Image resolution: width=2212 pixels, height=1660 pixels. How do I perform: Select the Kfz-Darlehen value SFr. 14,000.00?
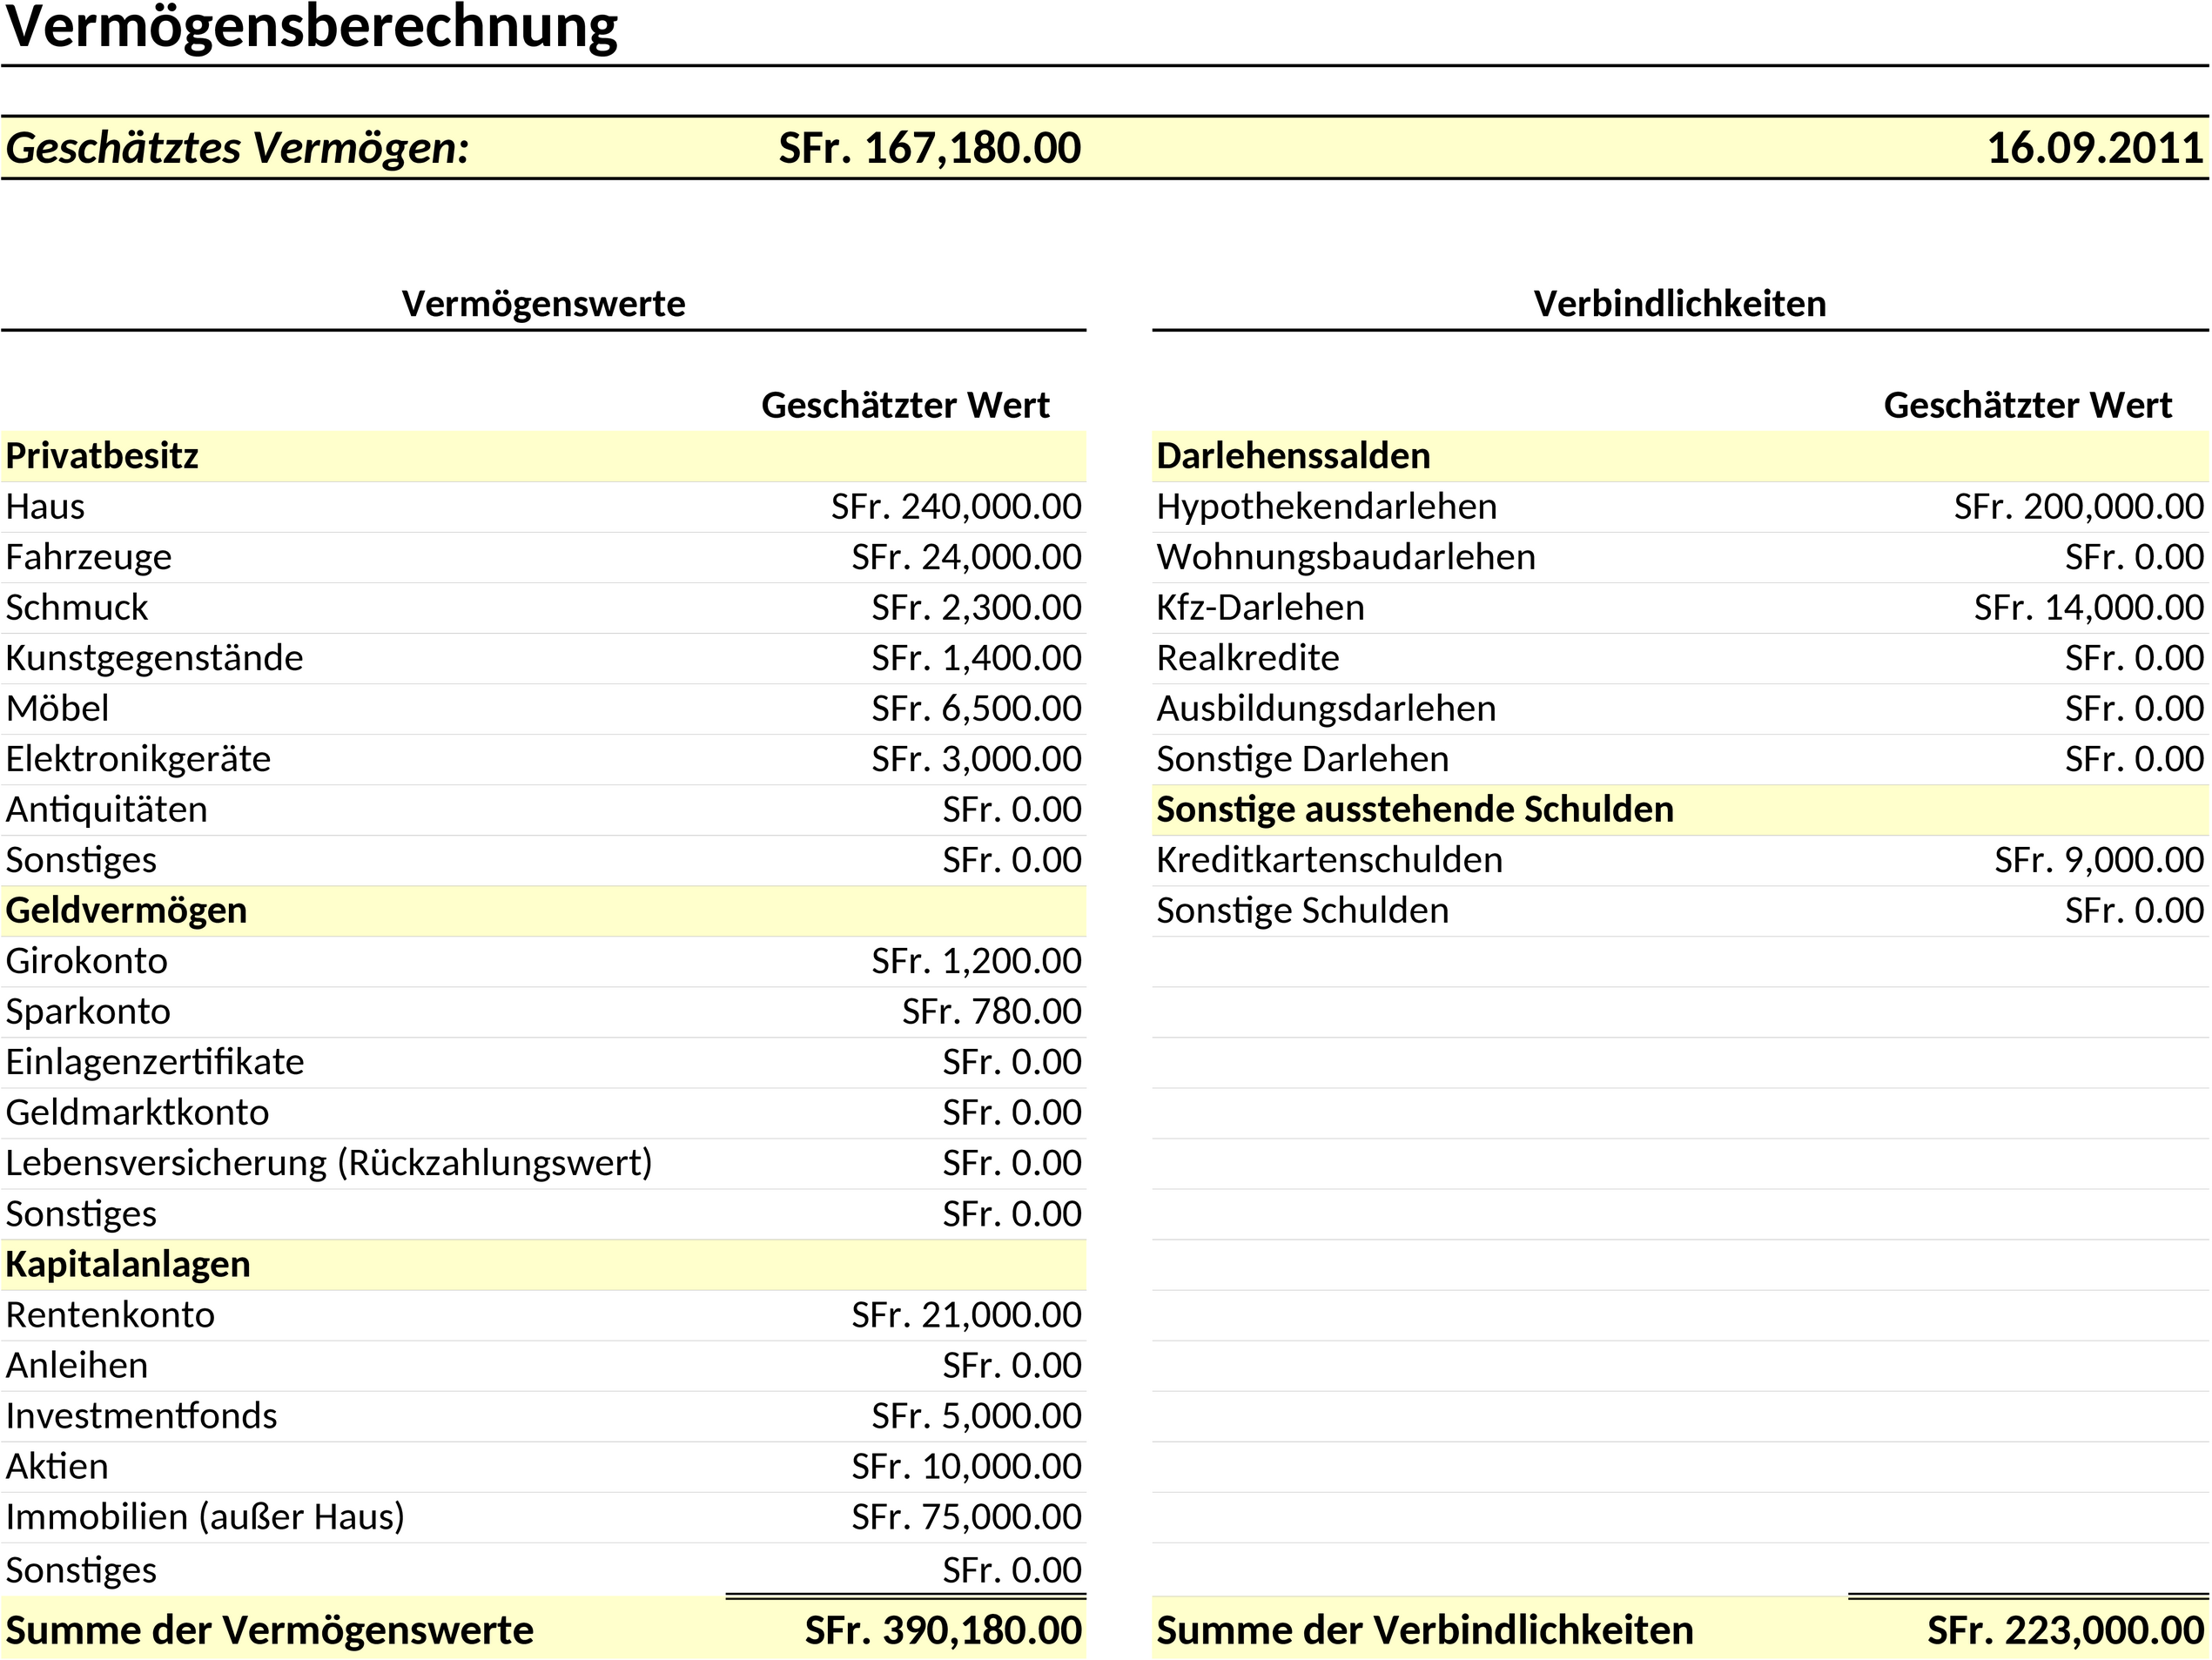[2089, 608]
